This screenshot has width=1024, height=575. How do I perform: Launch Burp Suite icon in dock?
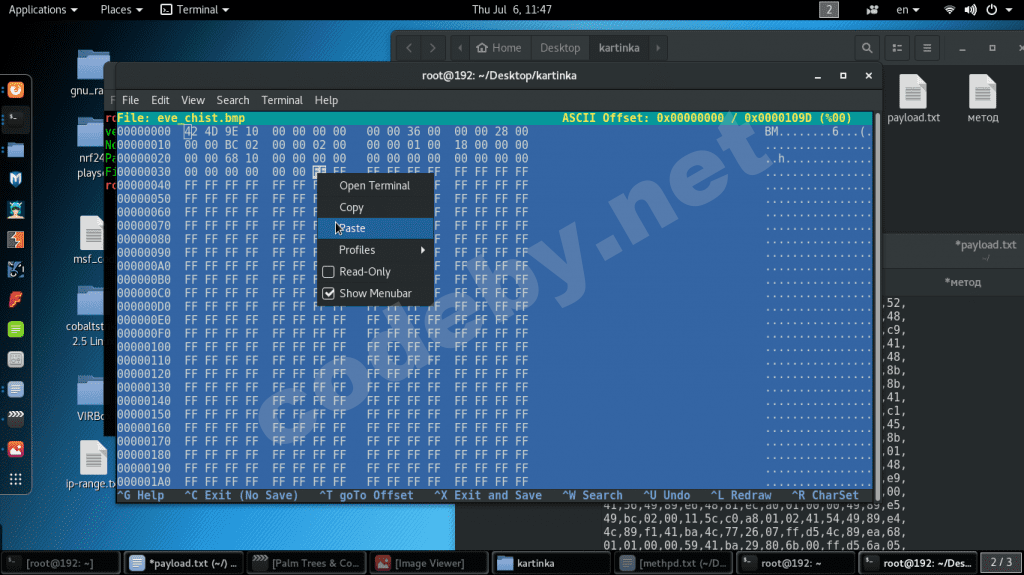click(16, 240)
